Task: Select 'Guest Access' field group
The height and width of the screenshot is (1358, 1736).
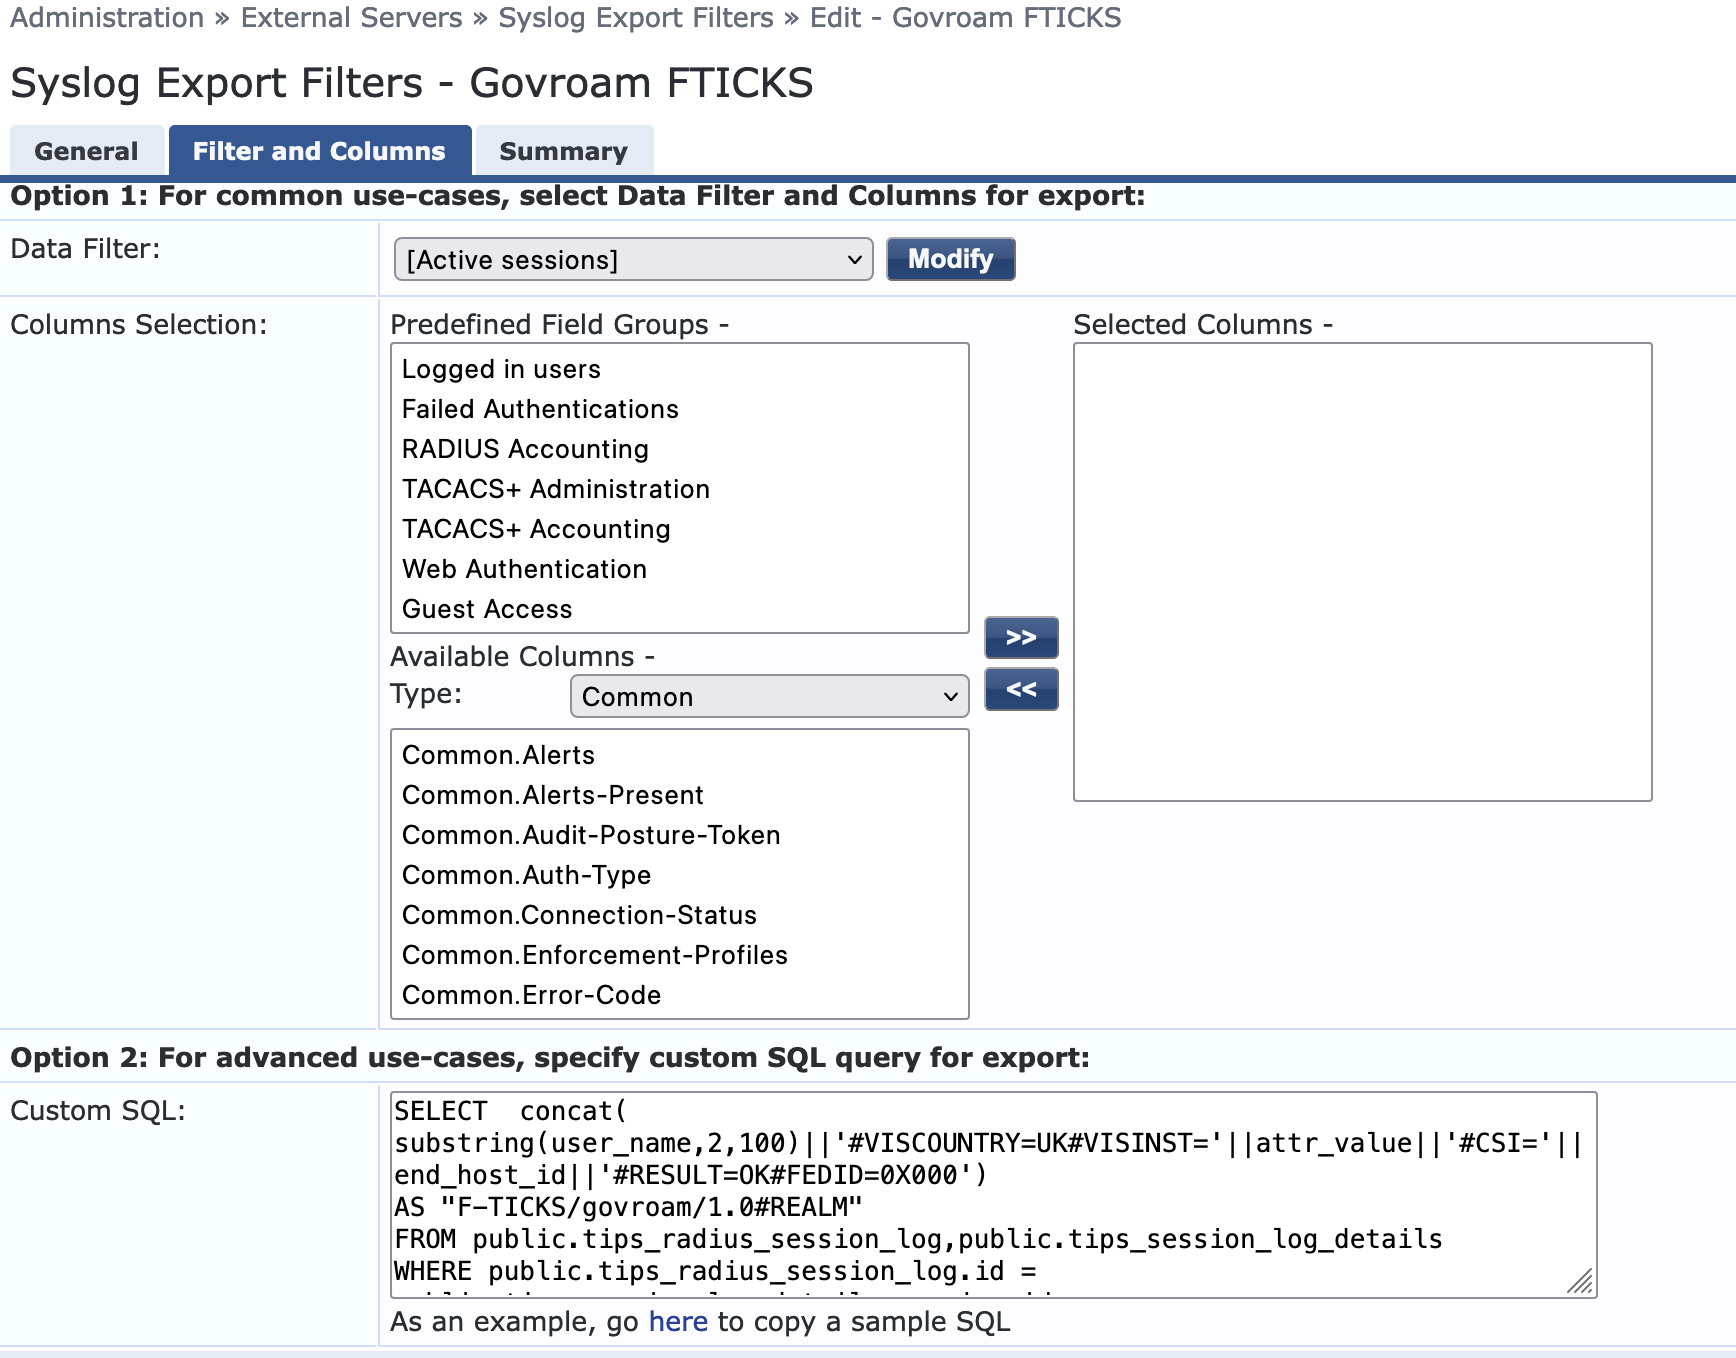Action: point(487,610)
